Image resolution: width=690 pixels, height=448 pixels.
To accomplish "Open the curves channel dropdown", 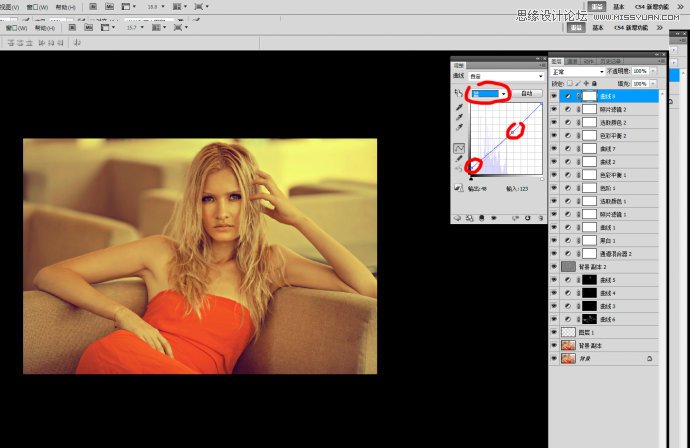I will point(489,93).
